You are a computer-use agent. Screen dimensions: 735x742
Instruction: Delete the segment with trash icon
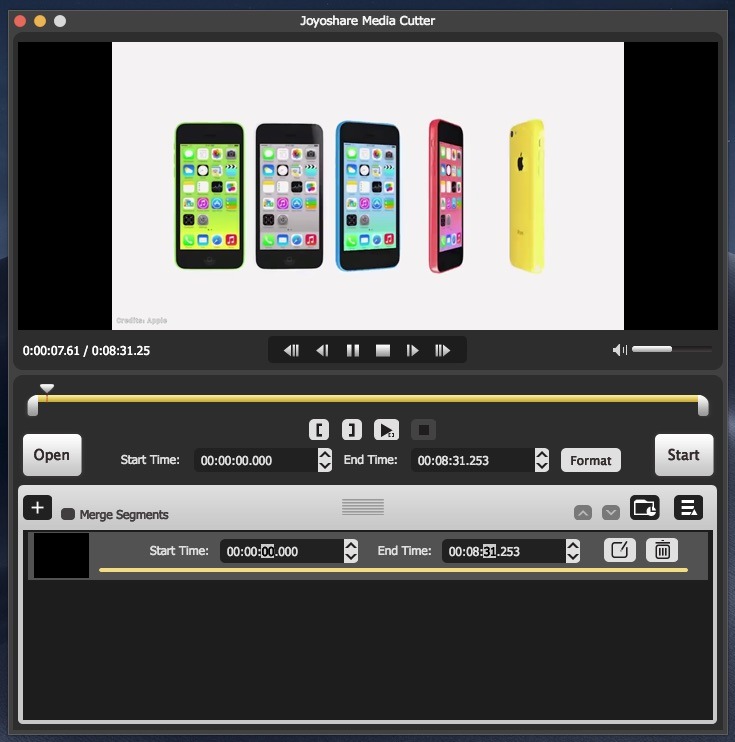click(x=661, y=550)
